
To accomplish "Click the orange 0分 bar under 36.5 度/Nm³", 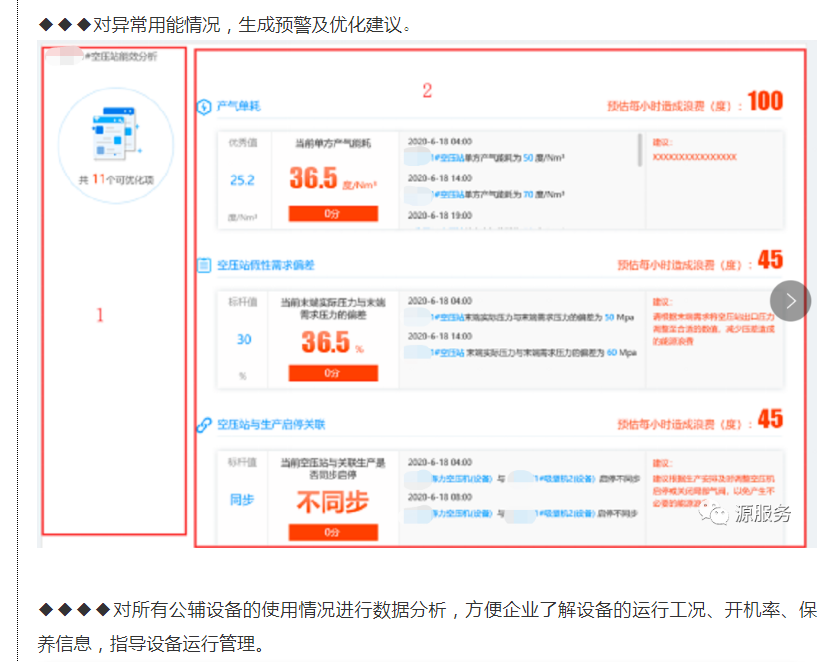I will (333, 213).
